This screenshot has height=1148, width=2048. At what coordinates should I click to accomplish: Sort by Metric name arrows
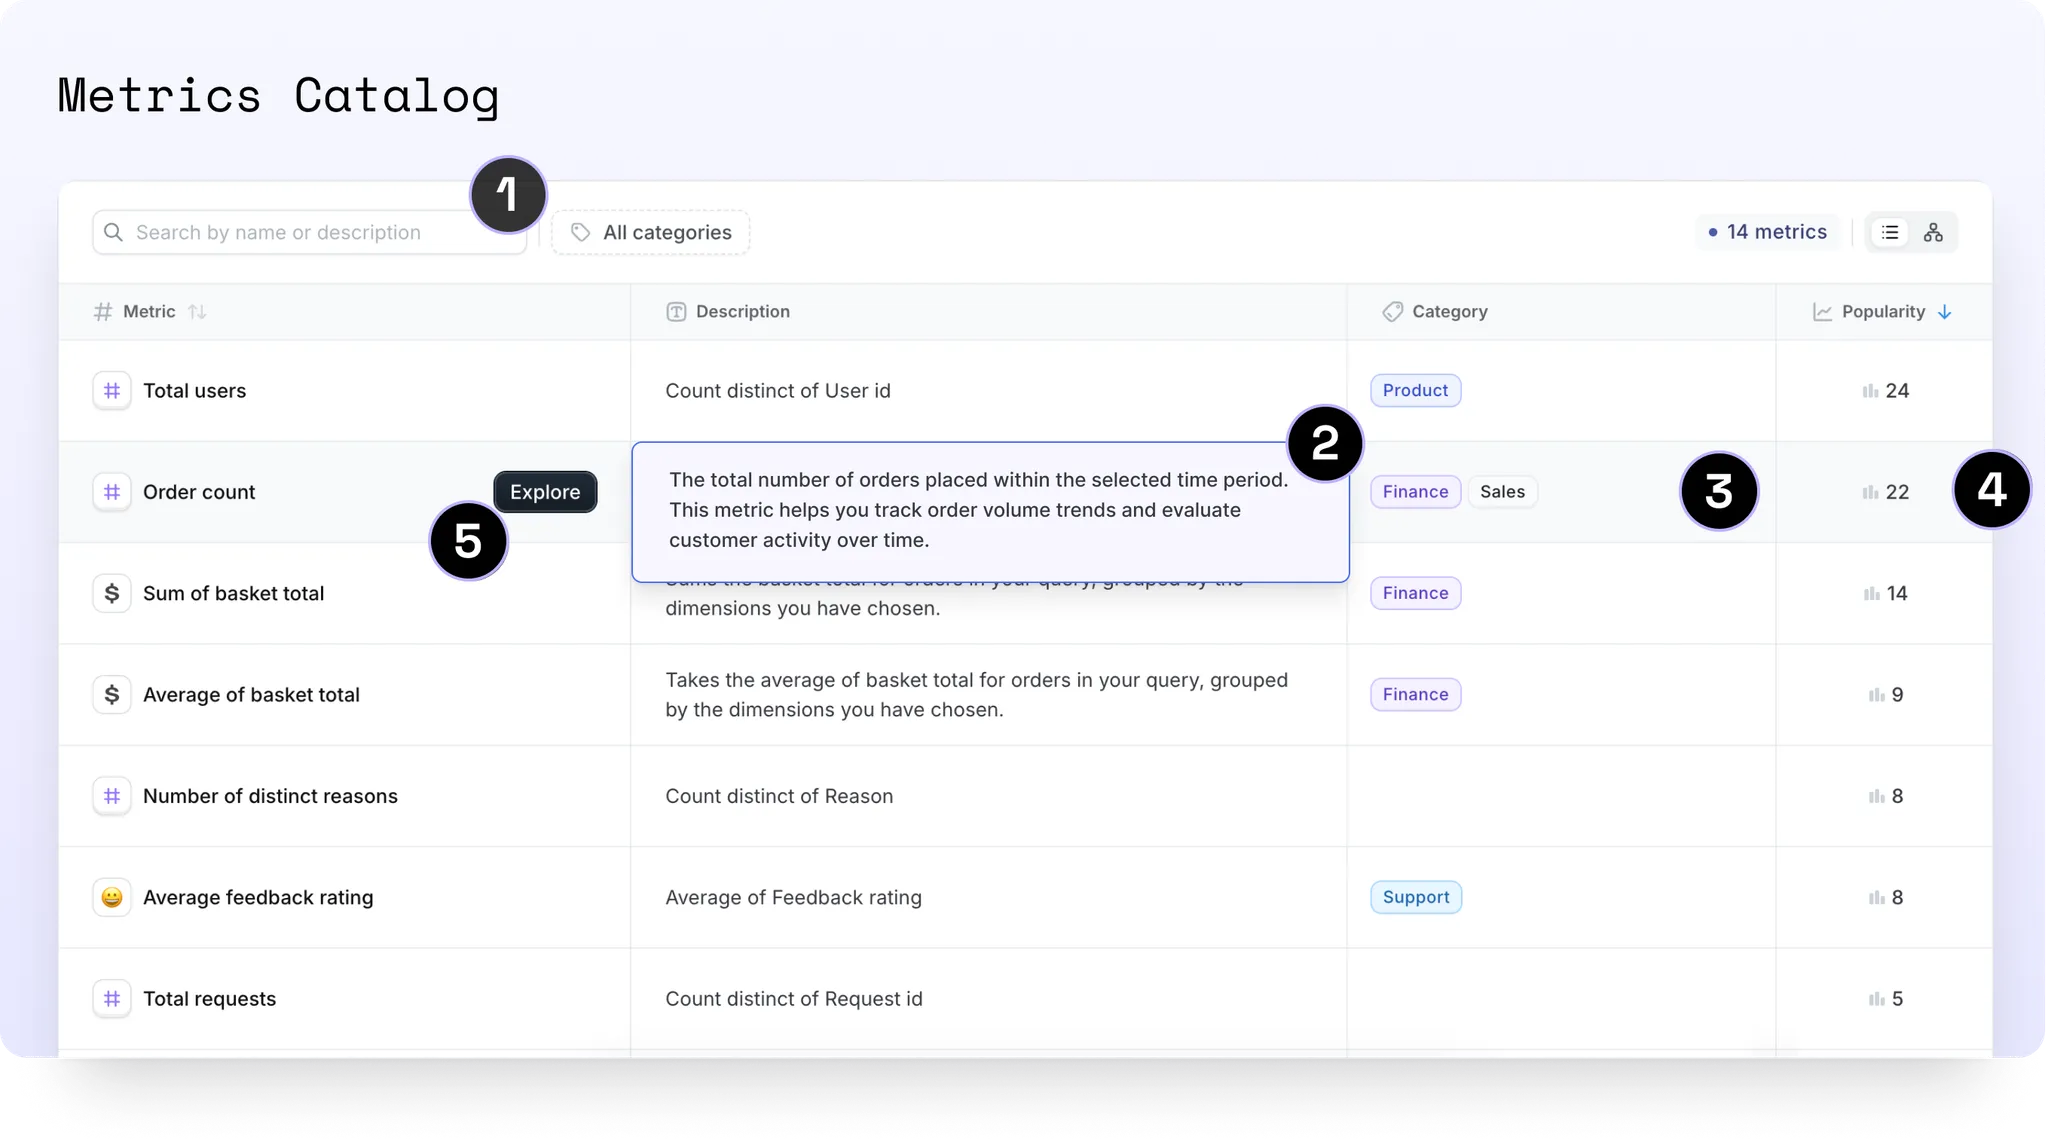[x=197, y=312]
